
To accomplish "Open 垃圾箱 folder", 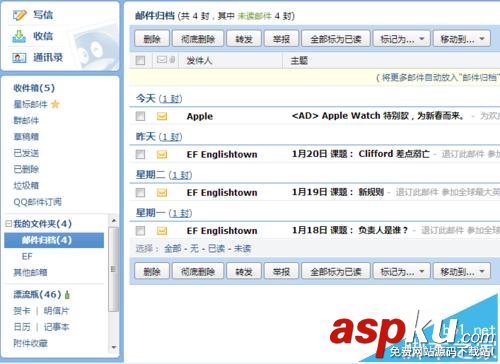I will 26,186.
